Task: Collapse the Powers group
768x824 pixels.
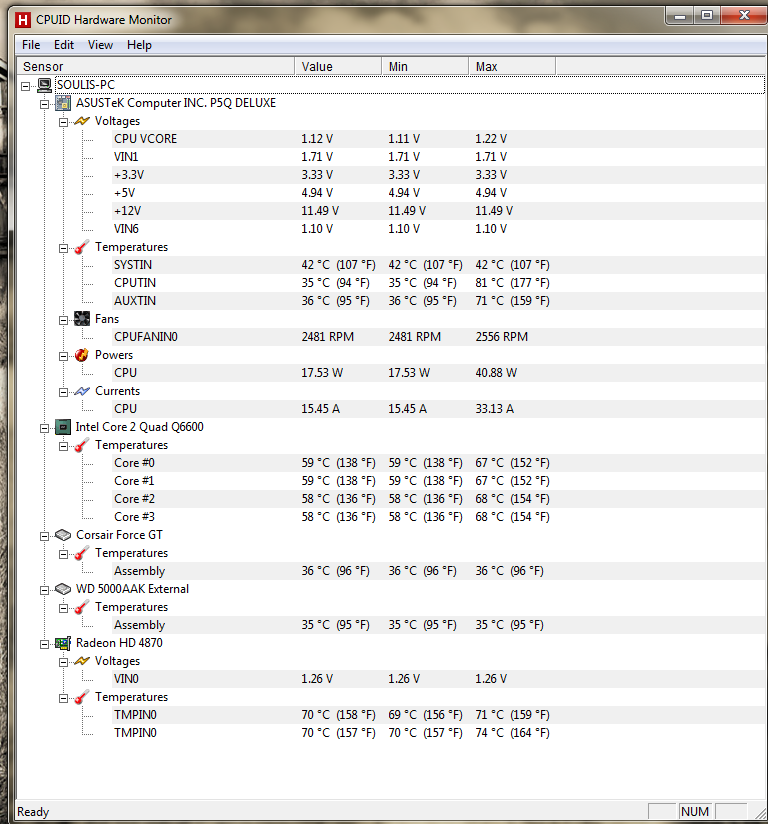Action: click(64, 356)
